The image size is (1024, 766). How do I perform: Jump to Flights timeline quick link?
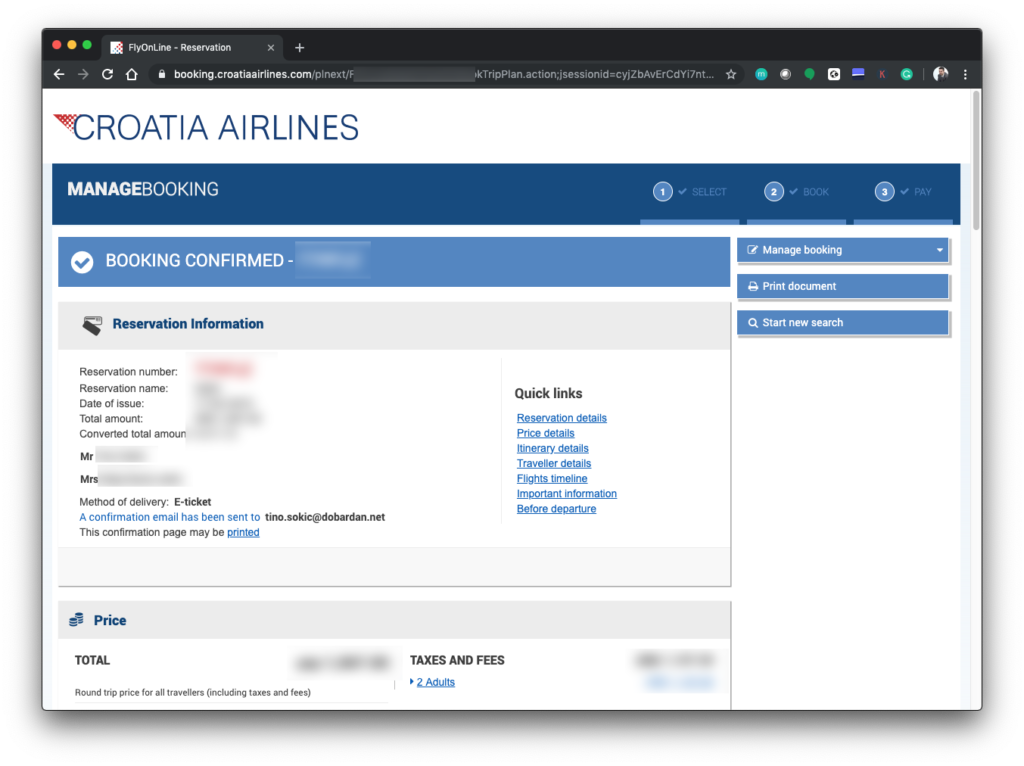coord(552,479)
